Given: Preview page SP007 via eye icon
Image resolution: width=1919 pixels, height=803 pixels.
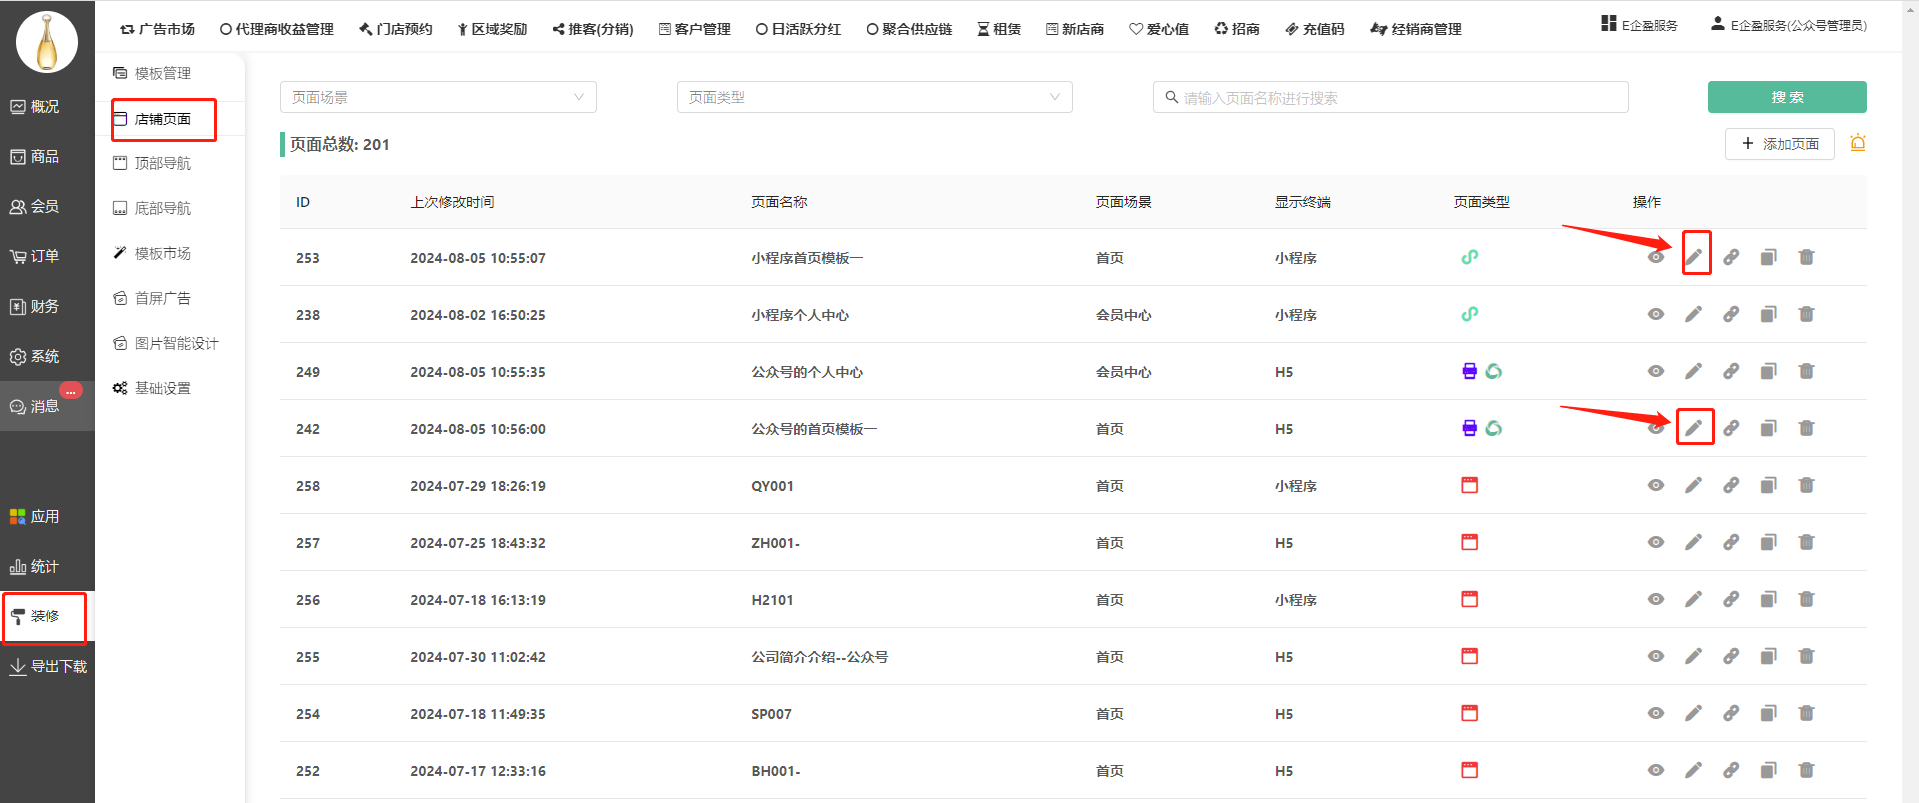Looking at the screenshot, I should coord(1656,713).
